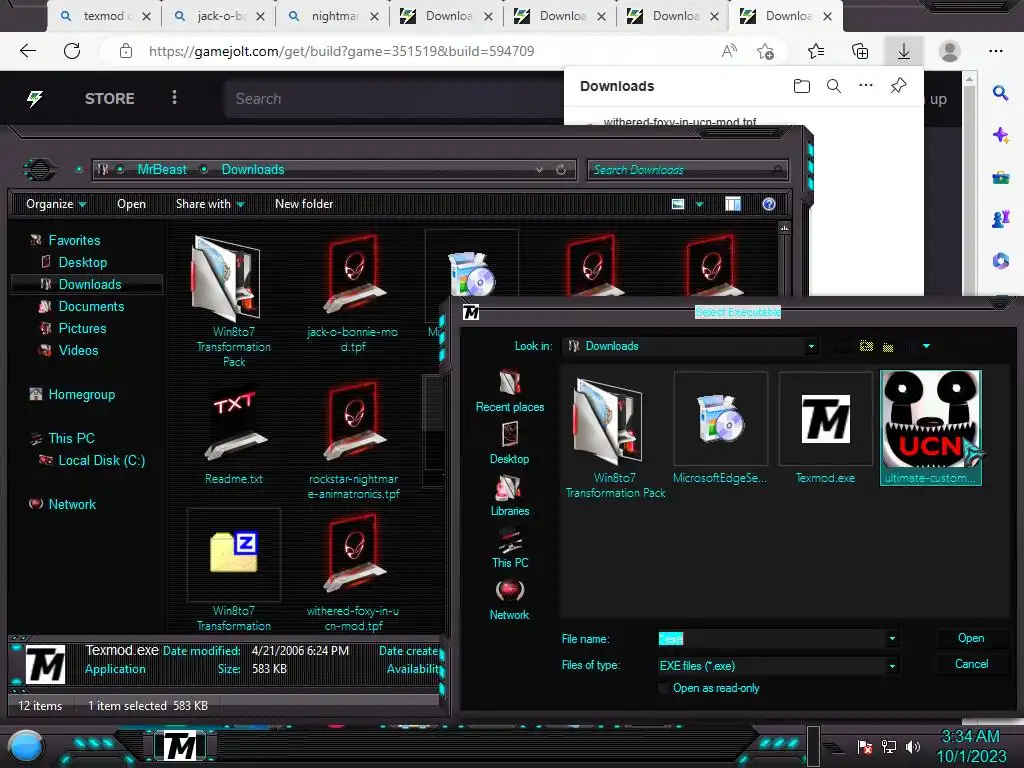Viewport: 1024px width, 768px height.
Task: Open downloads folder icon in Downloads panel
Action: pyautogui.click(x=801, y=86)
